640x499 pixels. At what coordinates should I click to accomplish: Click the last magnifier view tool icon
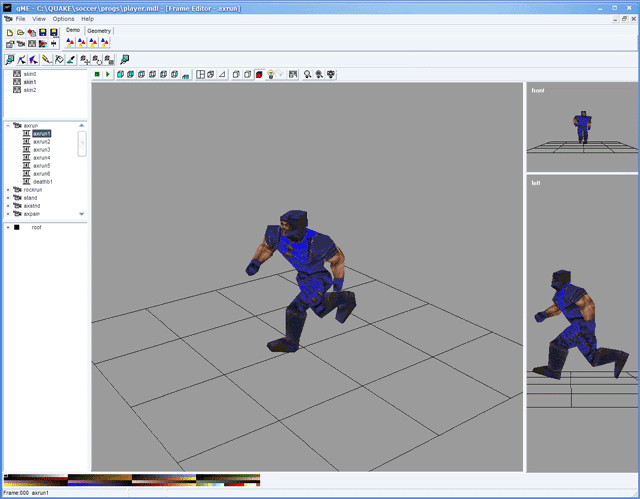[x=124, y=60]
